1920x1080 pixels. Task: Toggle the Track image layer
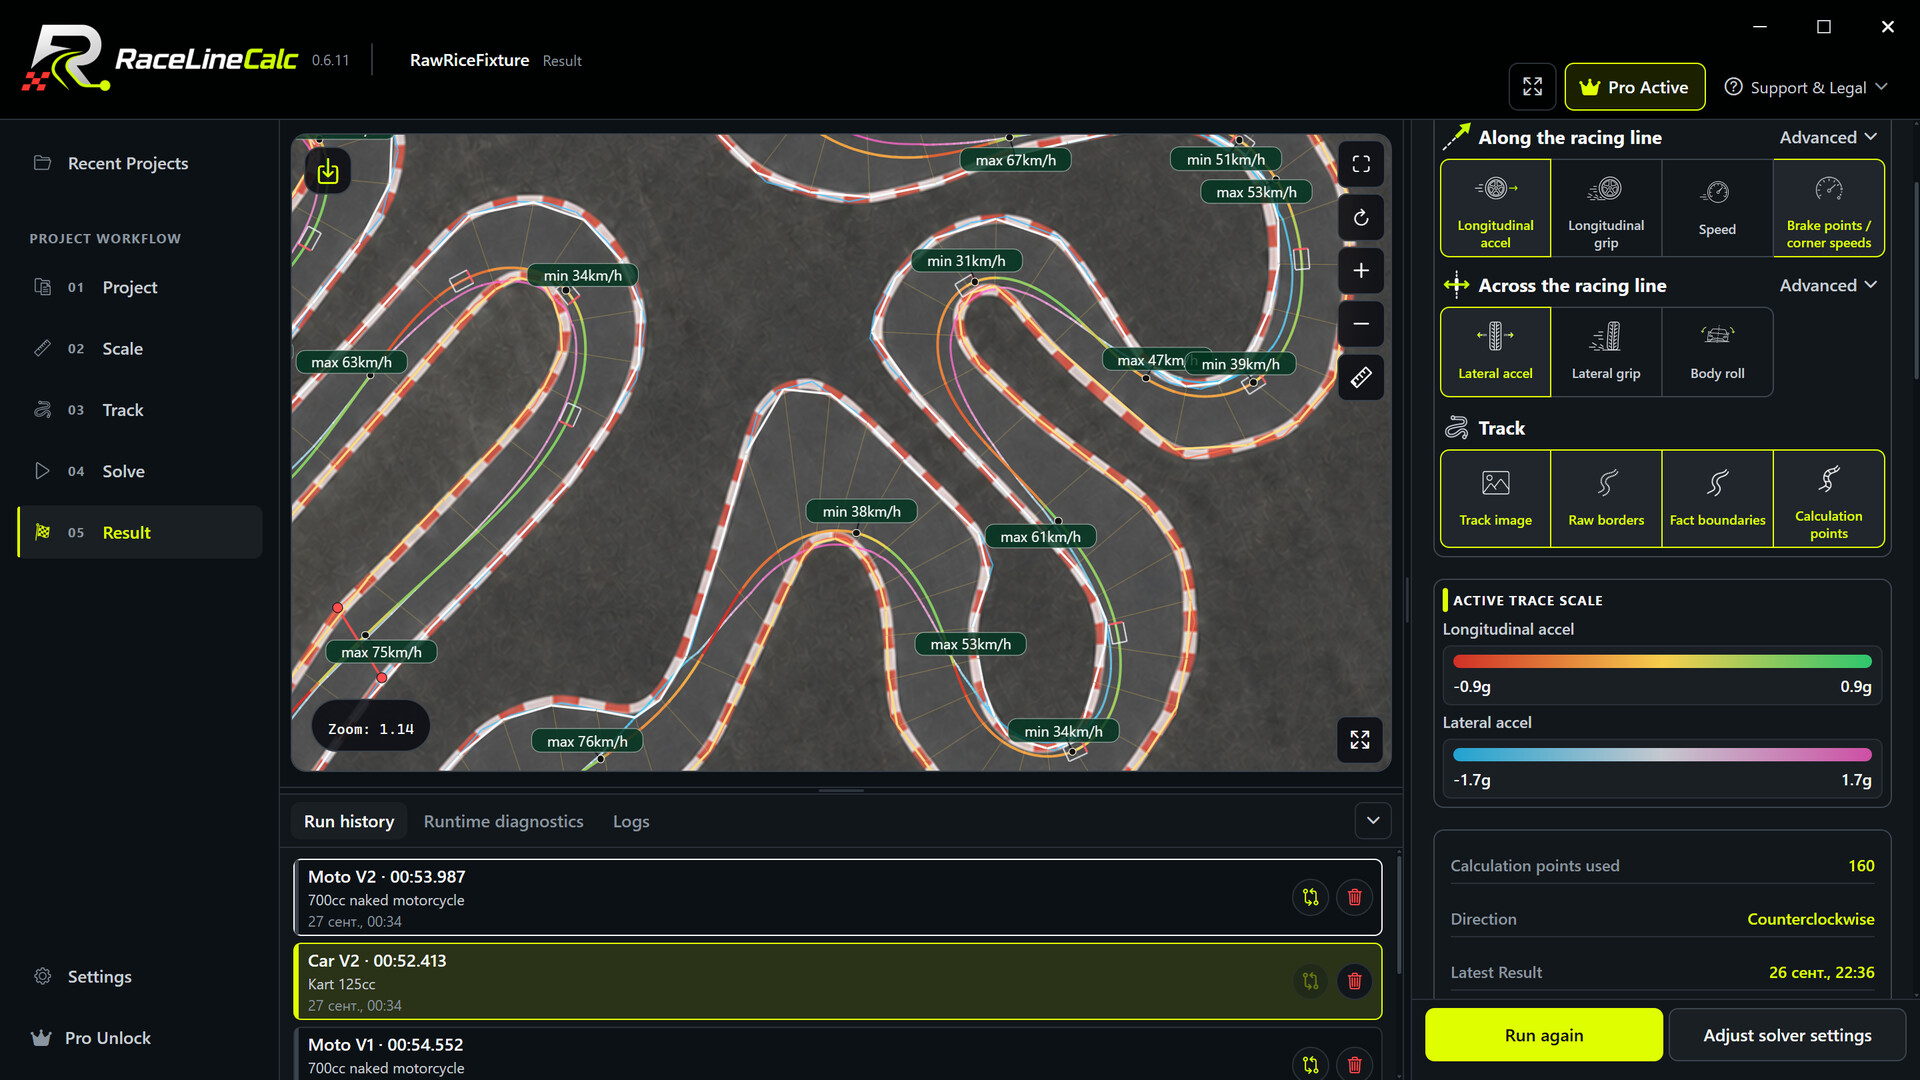pos(1495,498)
